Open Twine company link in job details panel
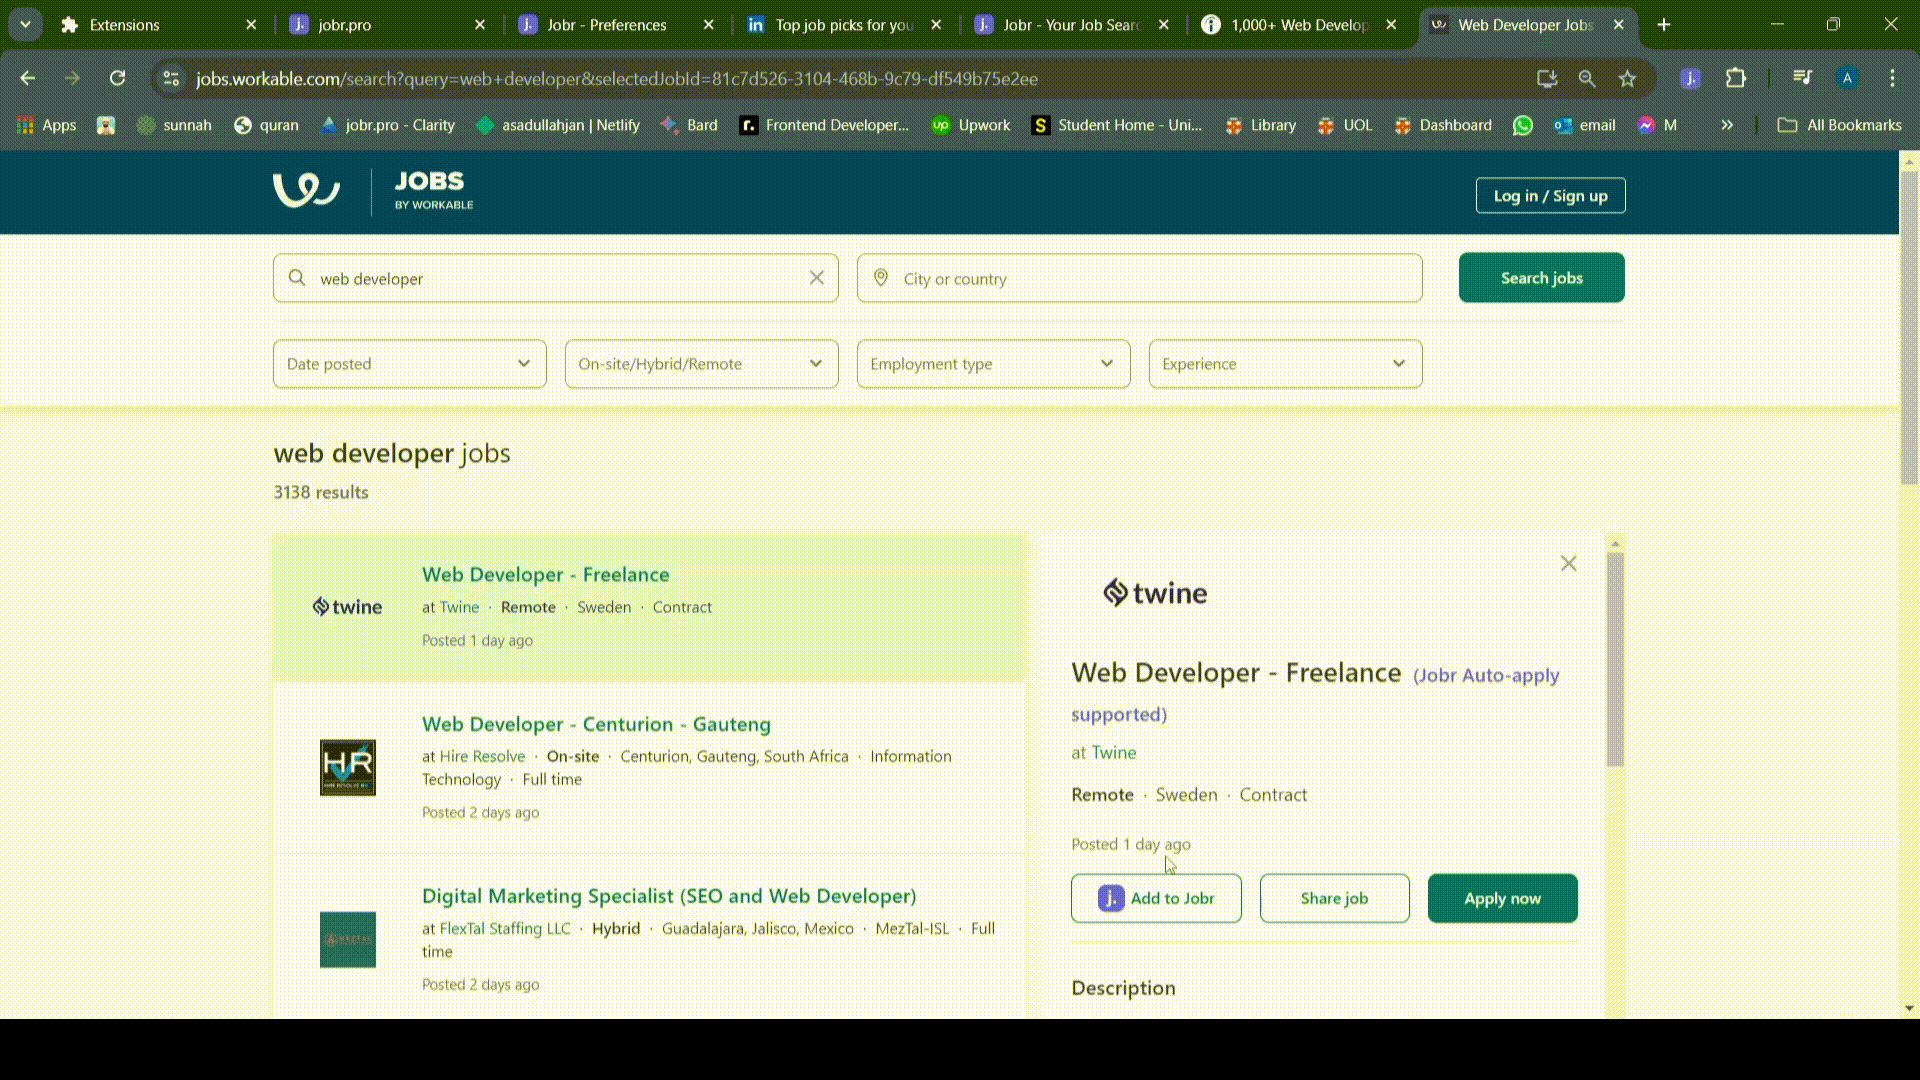 point(1114,753)
